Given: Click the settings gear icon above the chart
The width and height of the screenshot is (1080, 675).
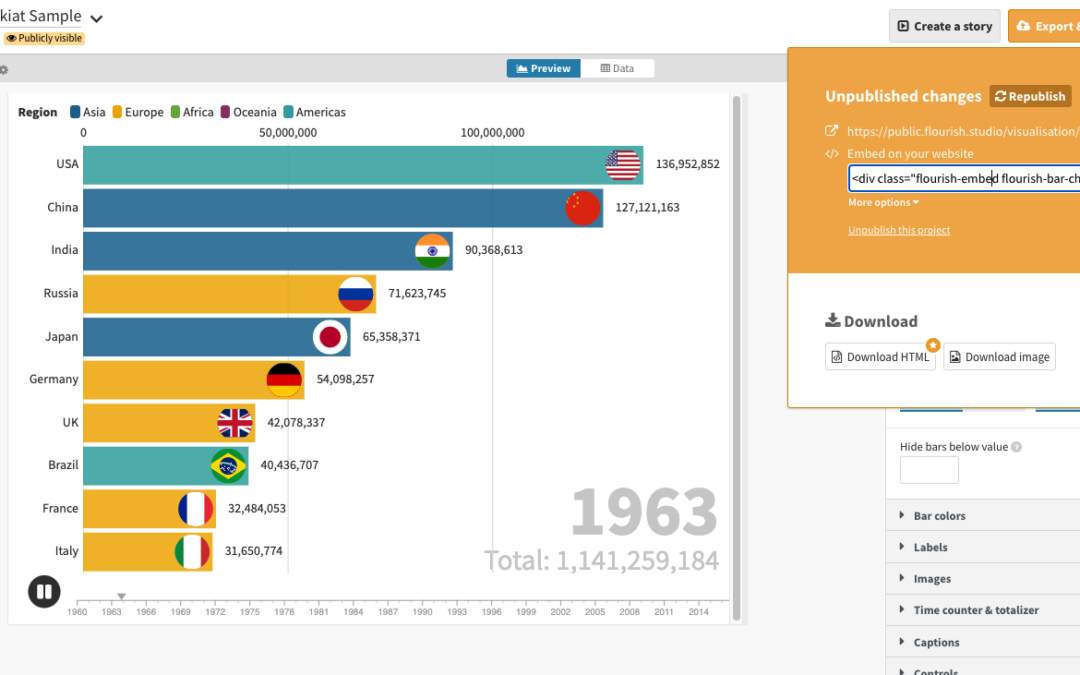Looking at the screenshot, I should tap(4, 70).
